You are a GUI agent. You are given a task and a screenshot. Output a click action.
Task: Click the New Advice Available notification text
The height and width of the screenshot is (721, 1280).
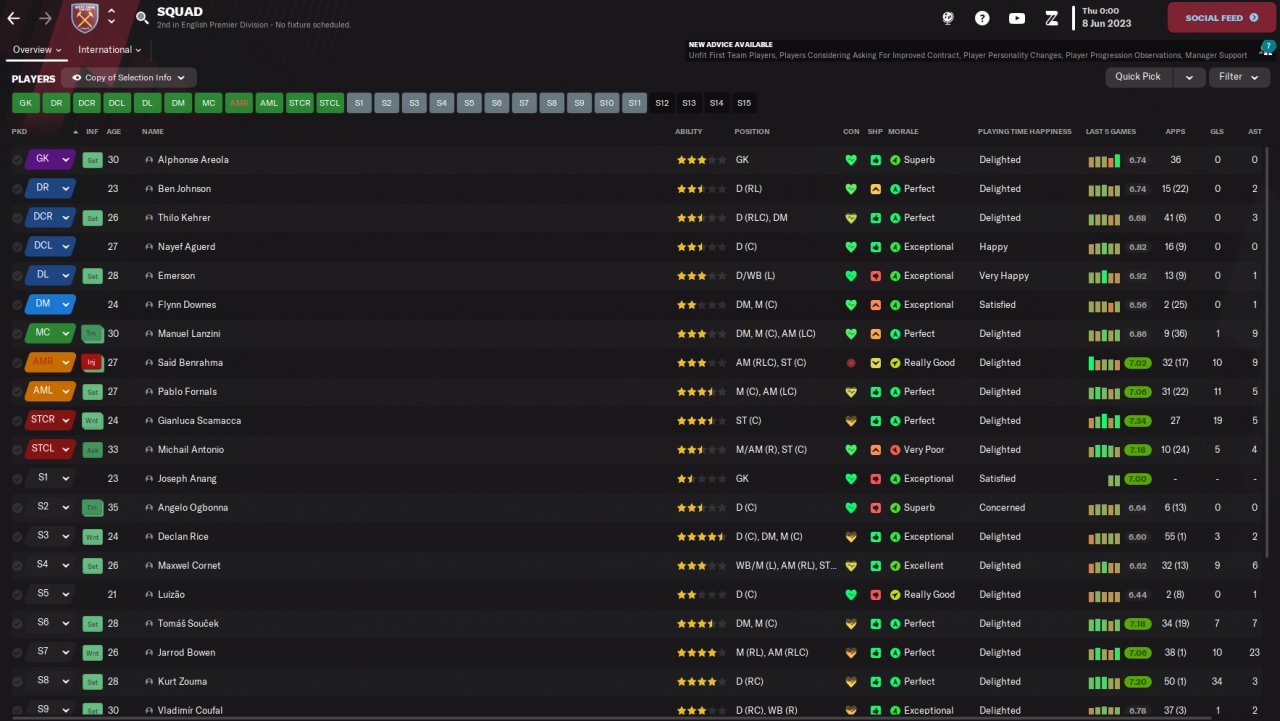[x=731, y=45]
